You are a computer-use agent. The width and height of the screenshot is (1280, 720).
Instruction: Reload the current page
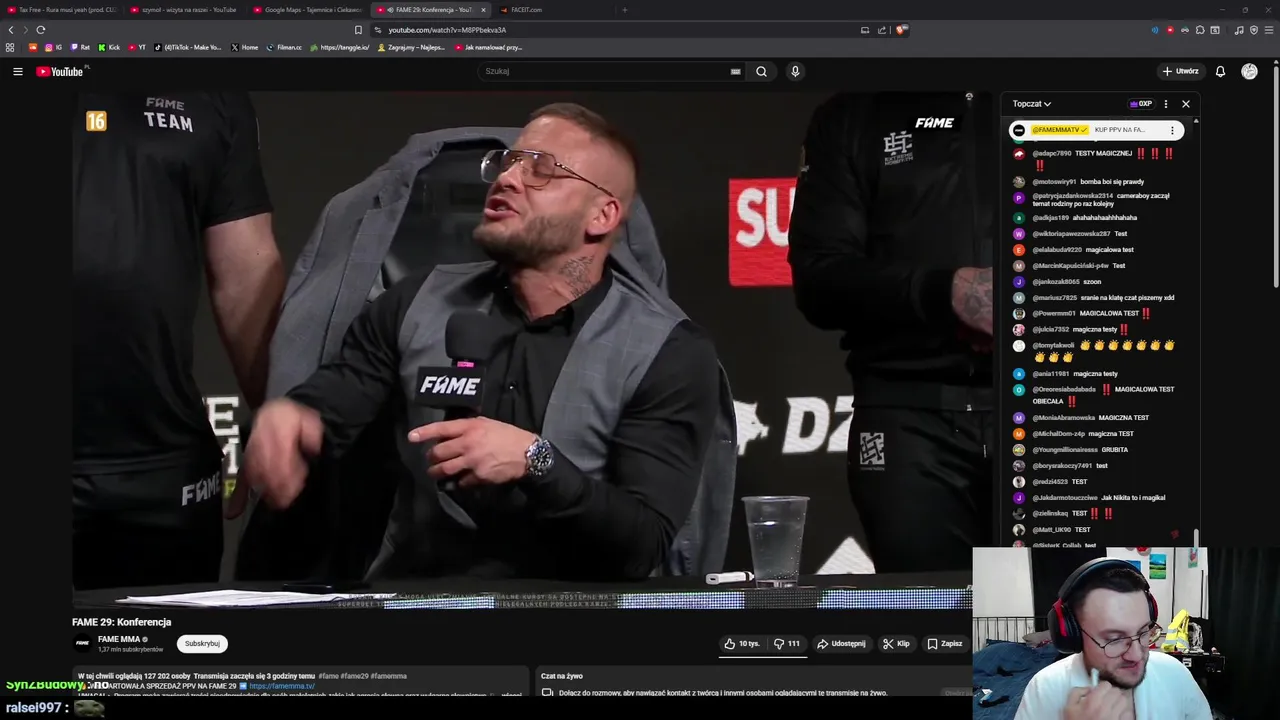pyautogui.click(x=41, y=30)
